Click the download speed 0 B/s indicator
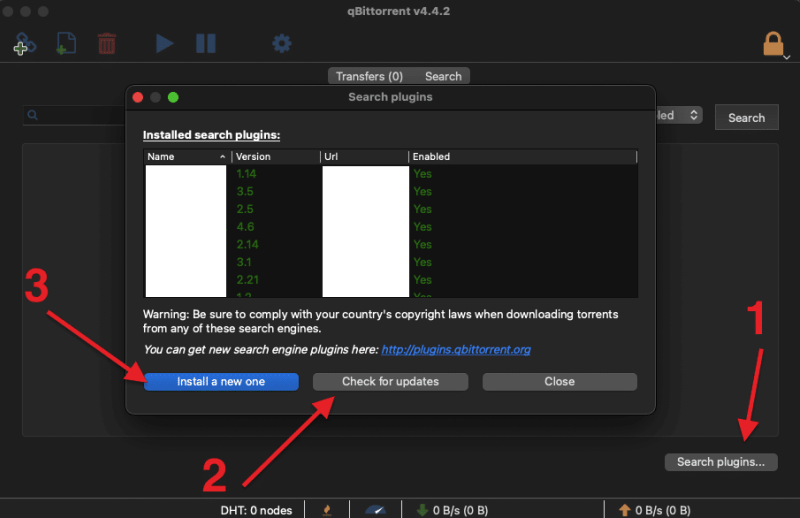 pyautogui.click(x=460, y=510)
